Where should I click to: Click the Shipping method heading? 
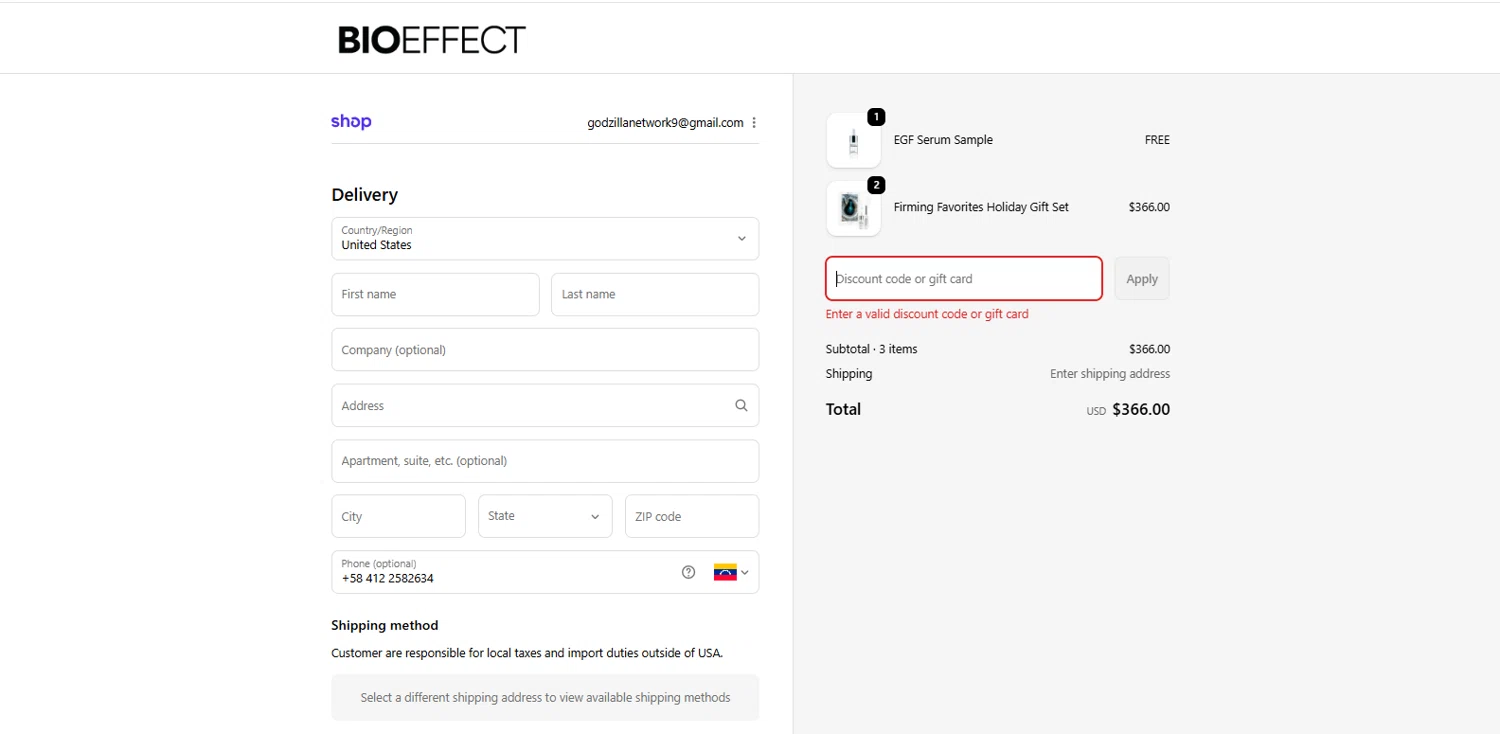pos(385,625)
